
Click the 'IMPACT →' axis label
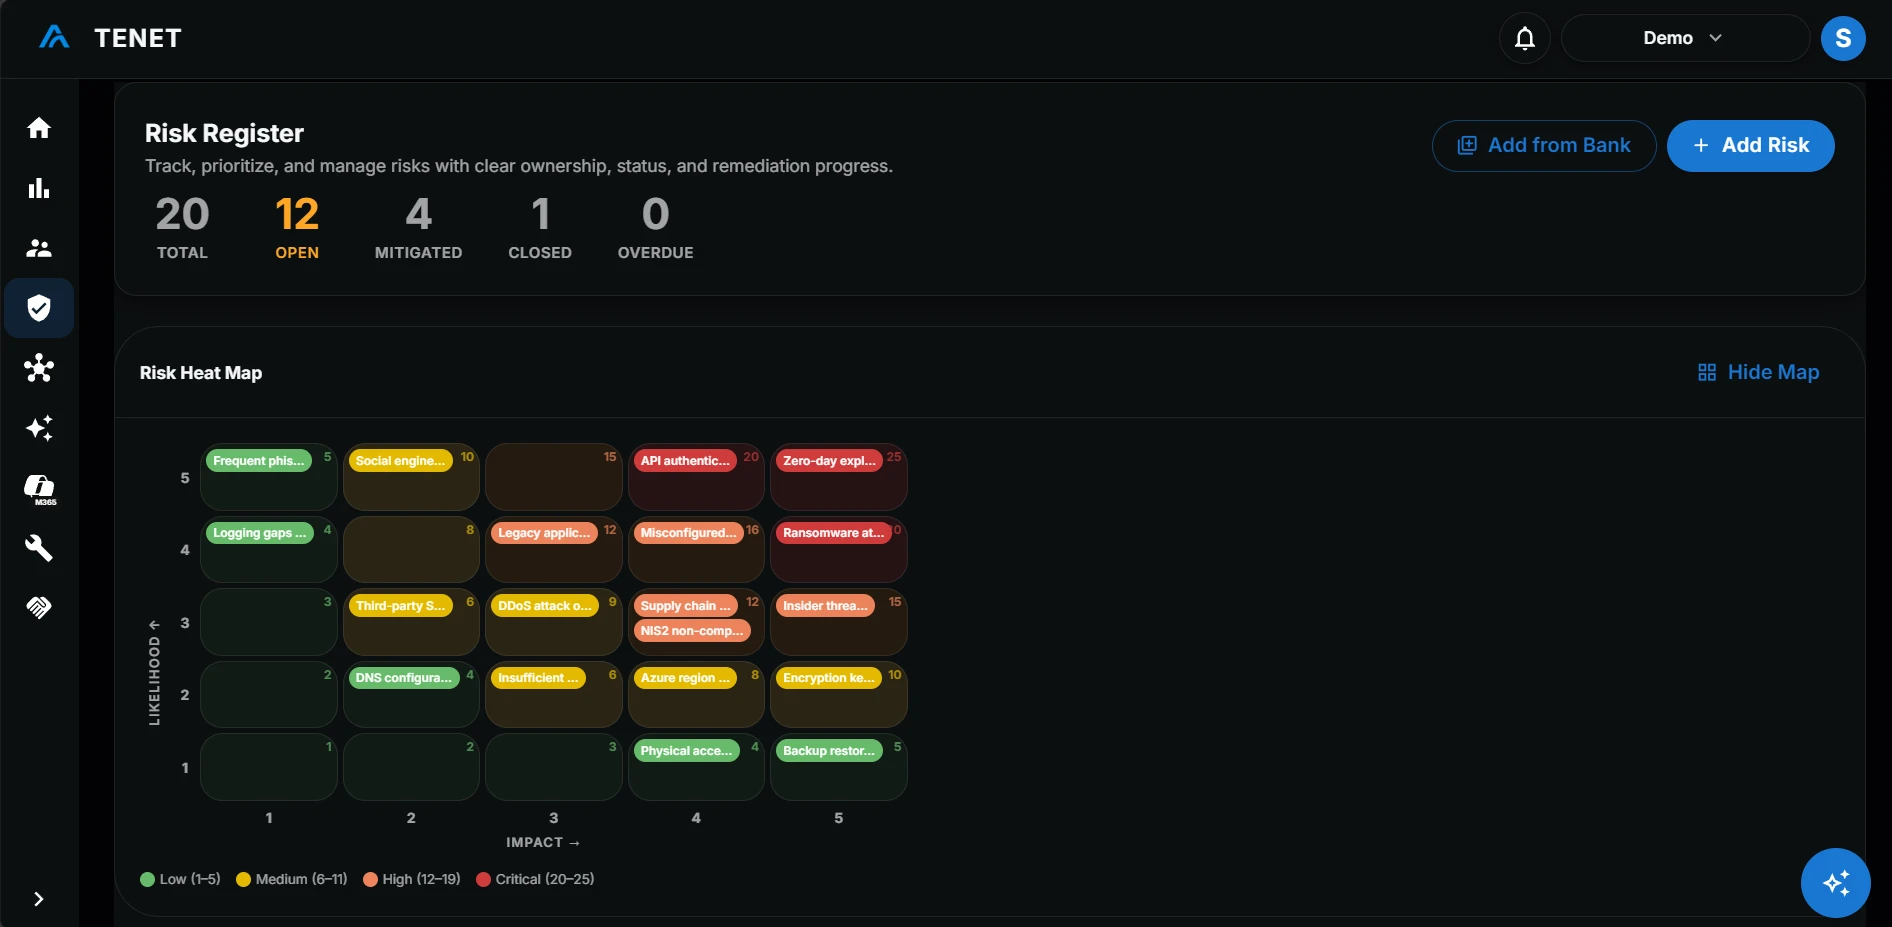pos(543,843)
